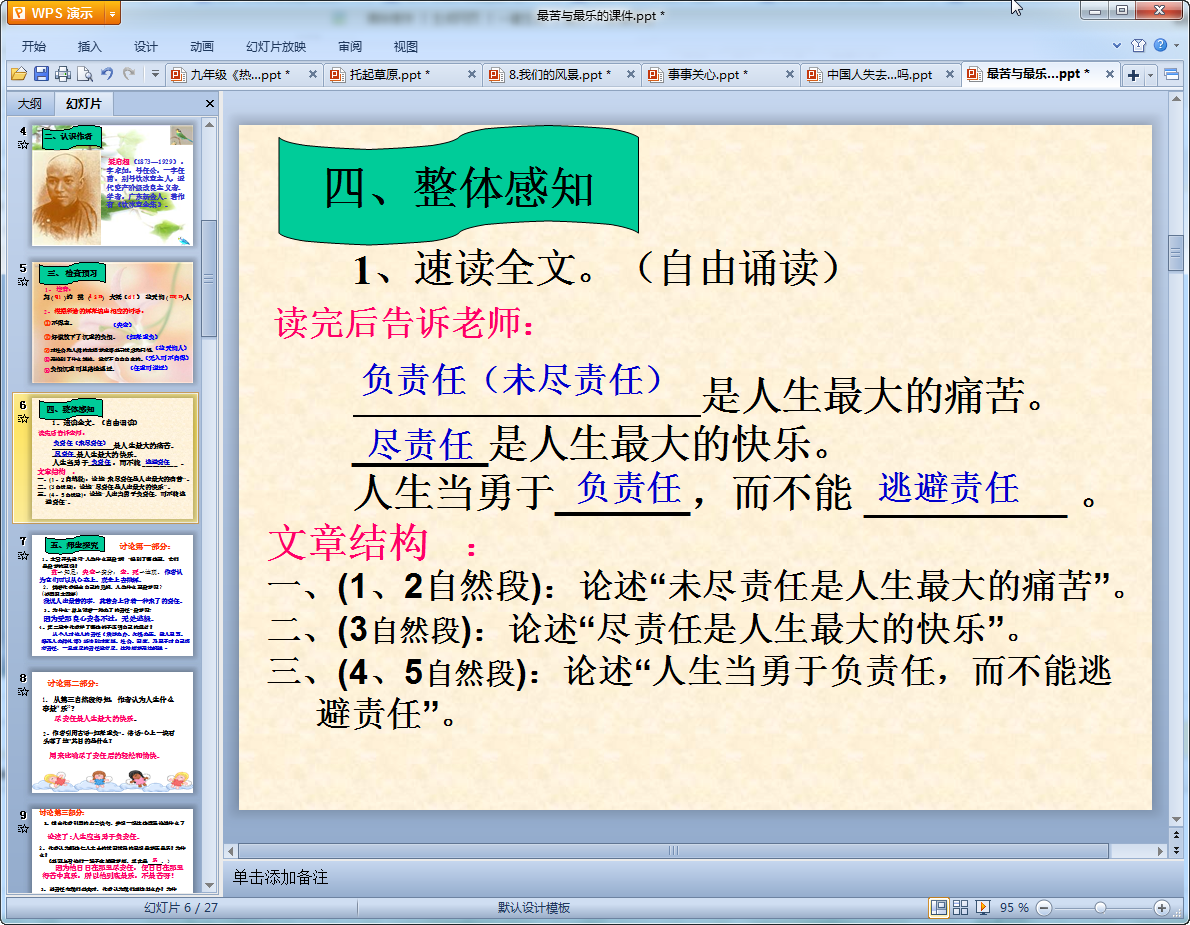
Task: Click the Print icon
Action: 63,74
